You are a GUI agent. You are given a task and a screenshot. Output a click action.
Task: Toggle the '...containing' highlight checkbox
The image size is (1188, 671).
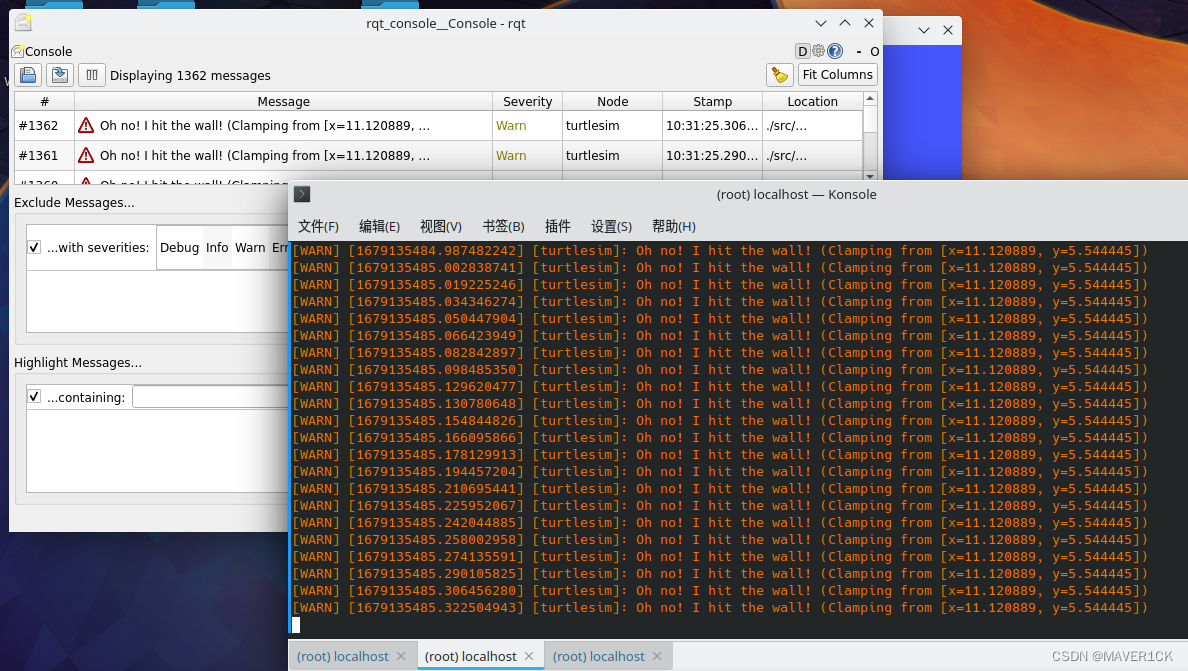tap(34, 396)
